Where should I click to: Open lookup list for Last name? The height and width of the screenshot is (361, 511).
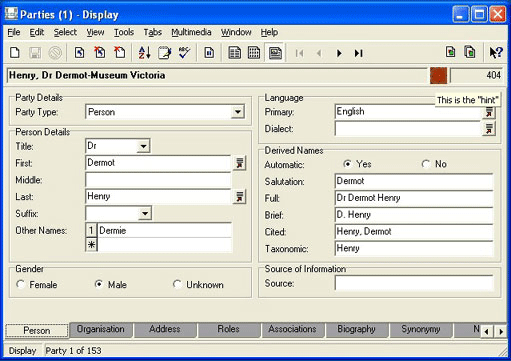point(239,197)
